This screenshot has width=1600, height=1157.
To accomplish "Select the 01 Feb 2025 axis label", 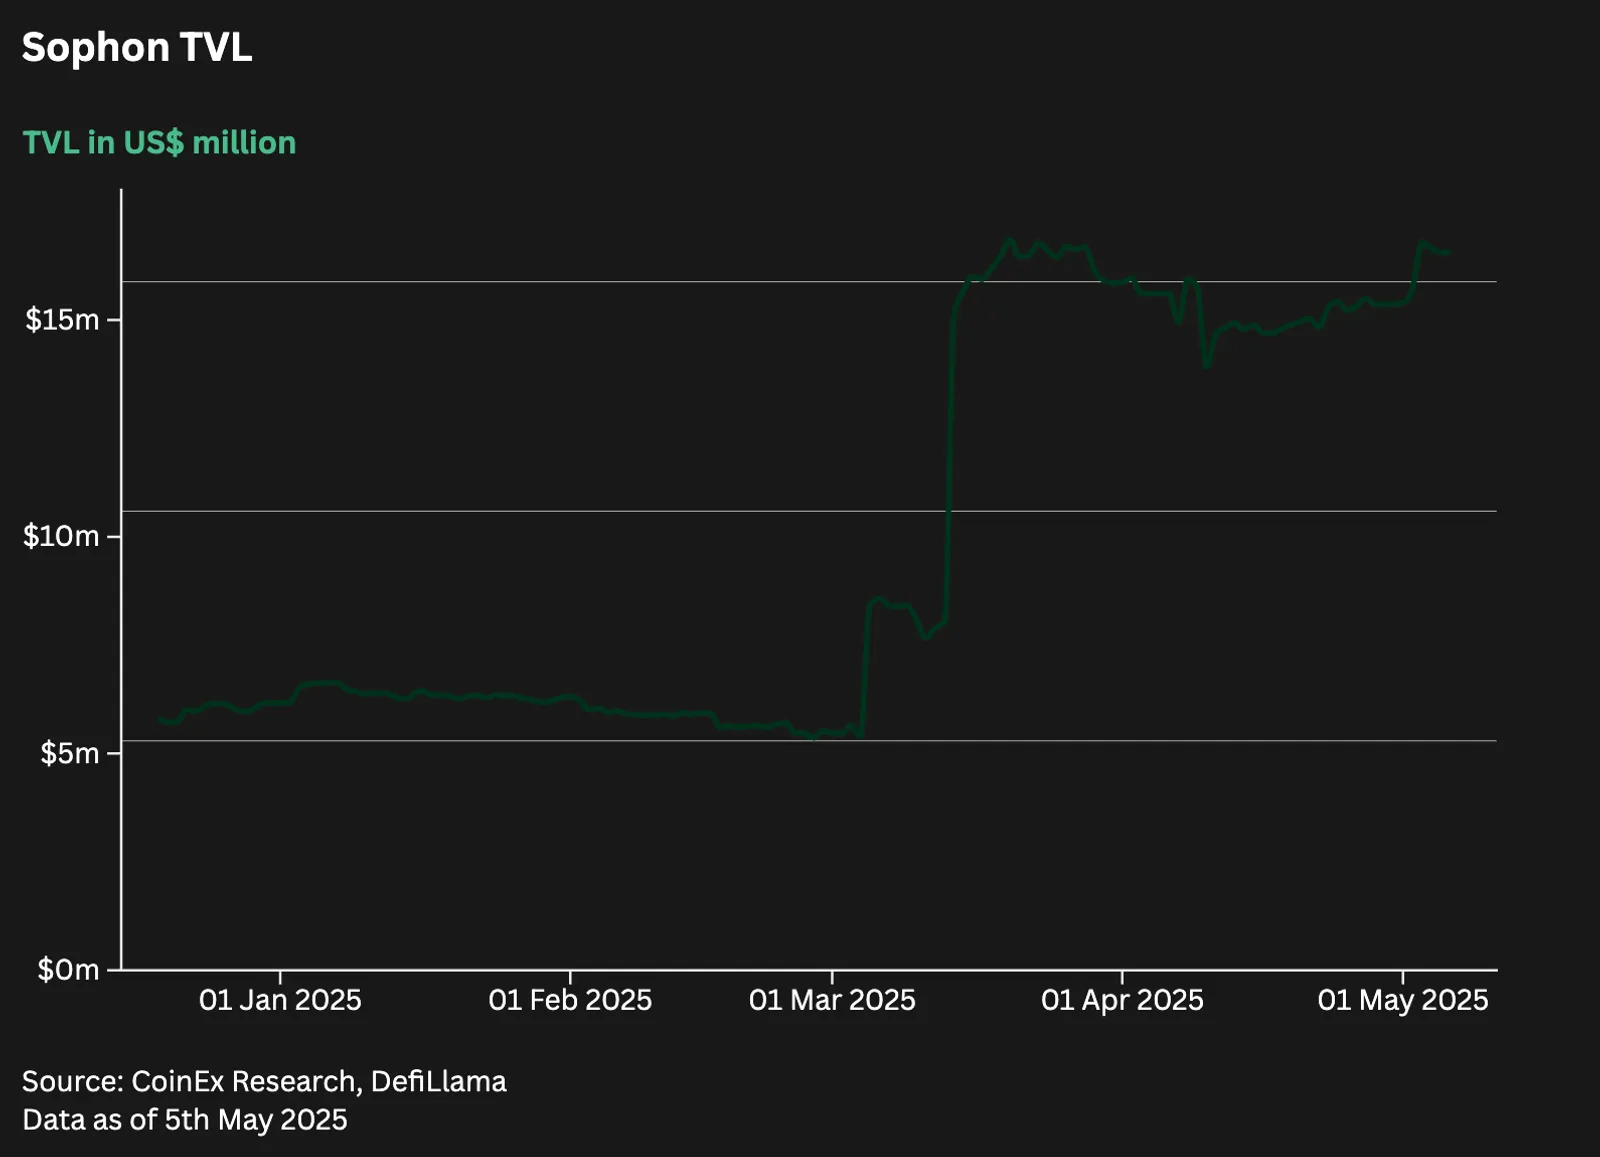I will coord(570,1000).
